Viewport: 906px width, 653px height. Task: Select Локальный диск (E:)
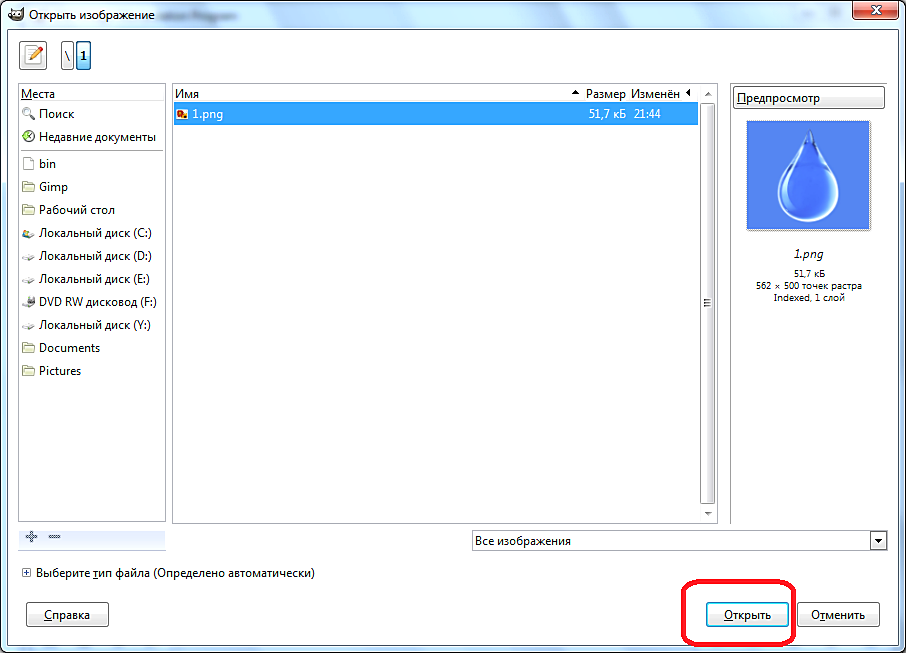point(92,279)
